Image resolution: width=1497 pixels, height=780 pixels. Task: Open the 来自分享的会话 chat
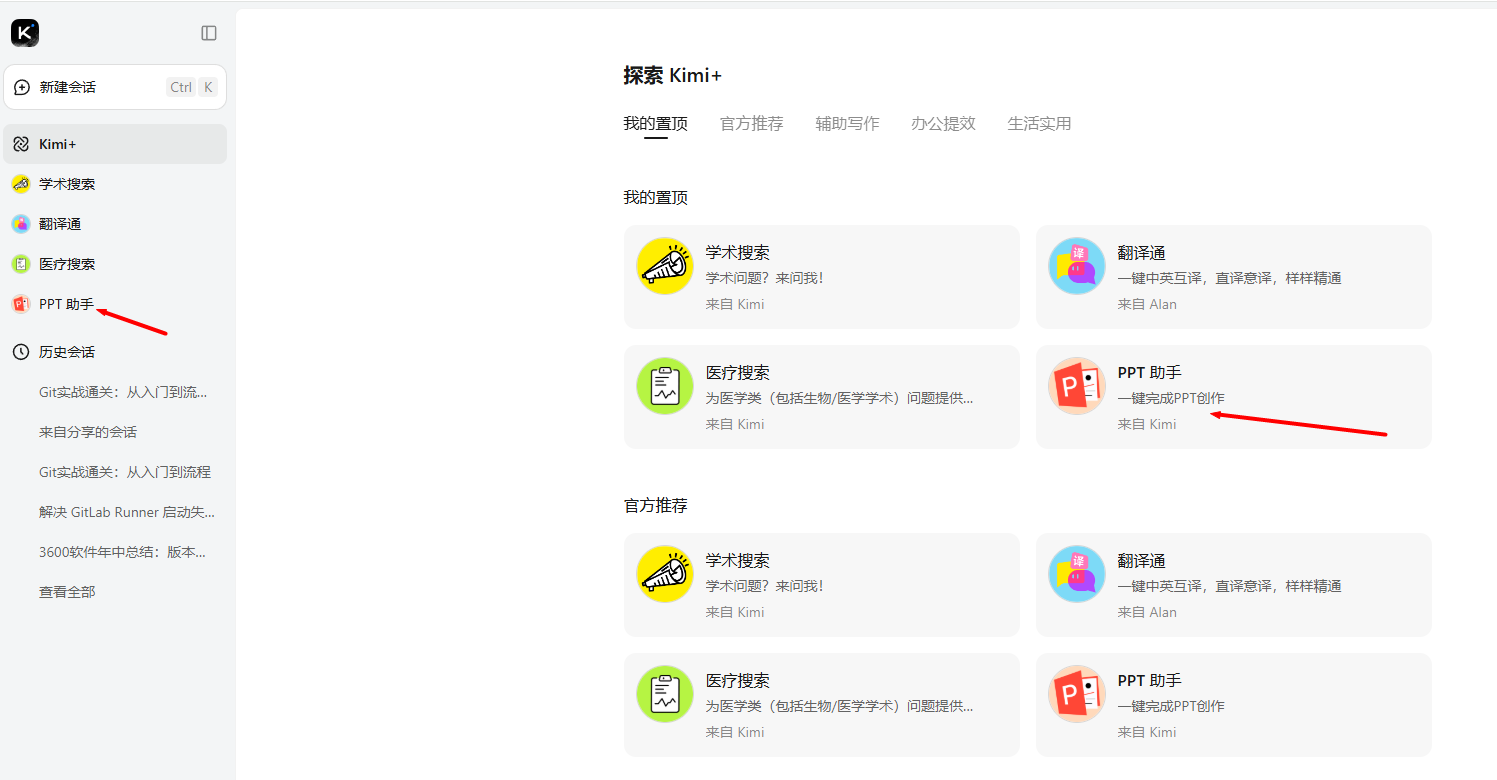tap(88, 432)
